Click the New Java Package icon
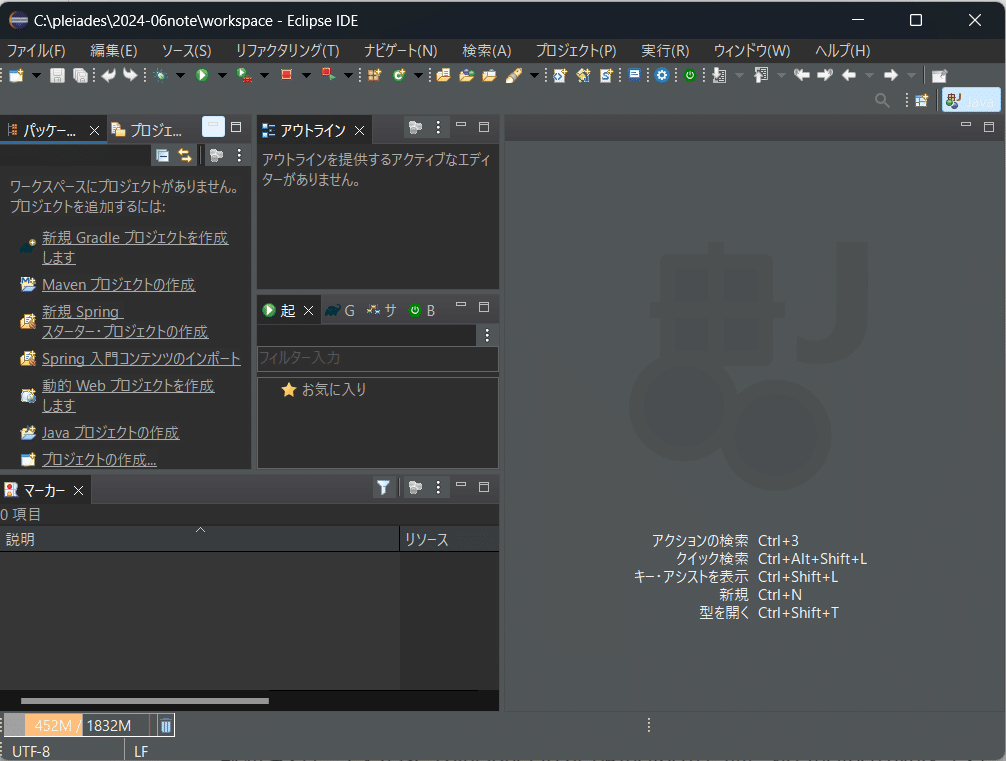This screenshot has height=761, width=1006. (375, 76)
